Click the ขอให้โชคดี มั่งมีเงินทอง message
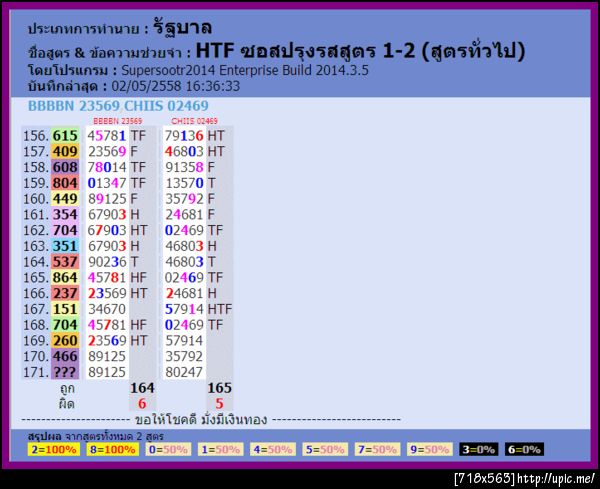The height and width of the screenshot is (489, 600). (201, 420)
